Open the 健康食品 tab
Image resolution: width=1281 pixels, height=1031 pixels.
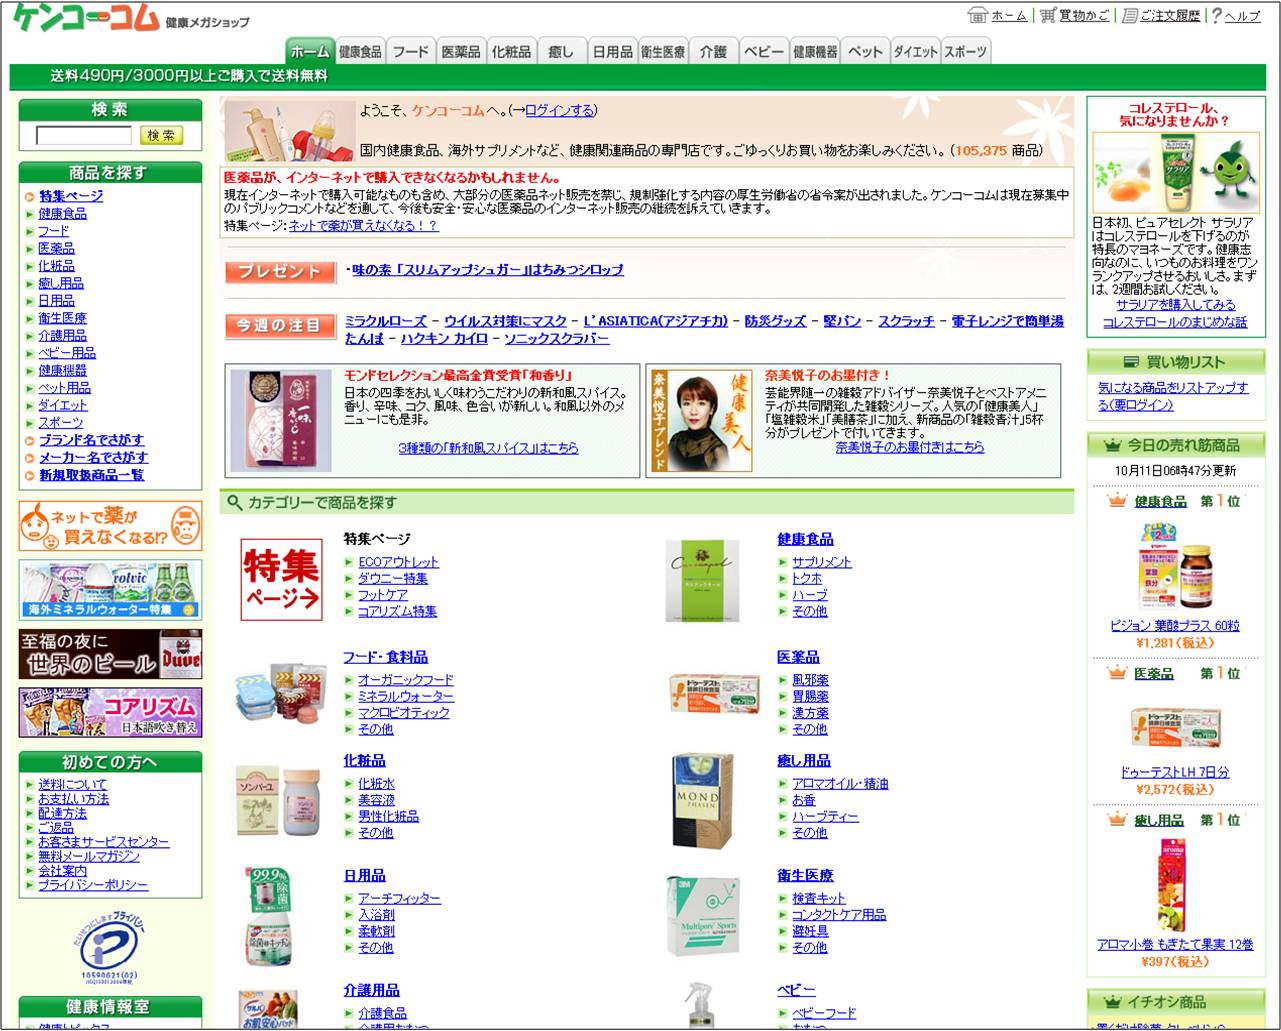coord(360,51)
